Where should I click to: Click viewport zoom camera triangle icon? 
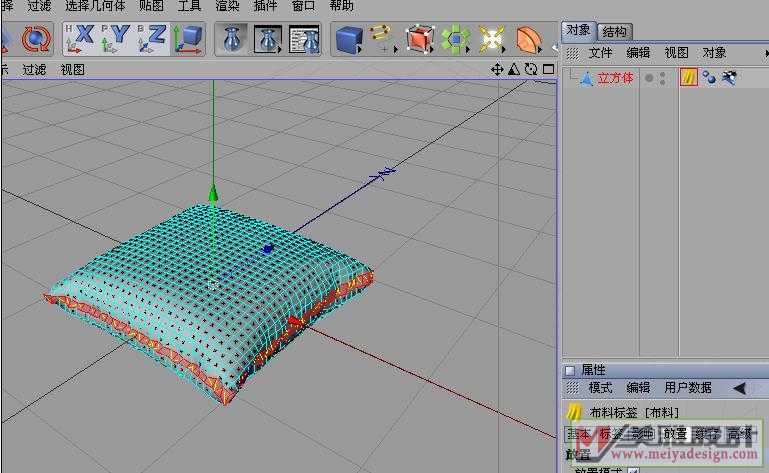[x=514, y=69]
